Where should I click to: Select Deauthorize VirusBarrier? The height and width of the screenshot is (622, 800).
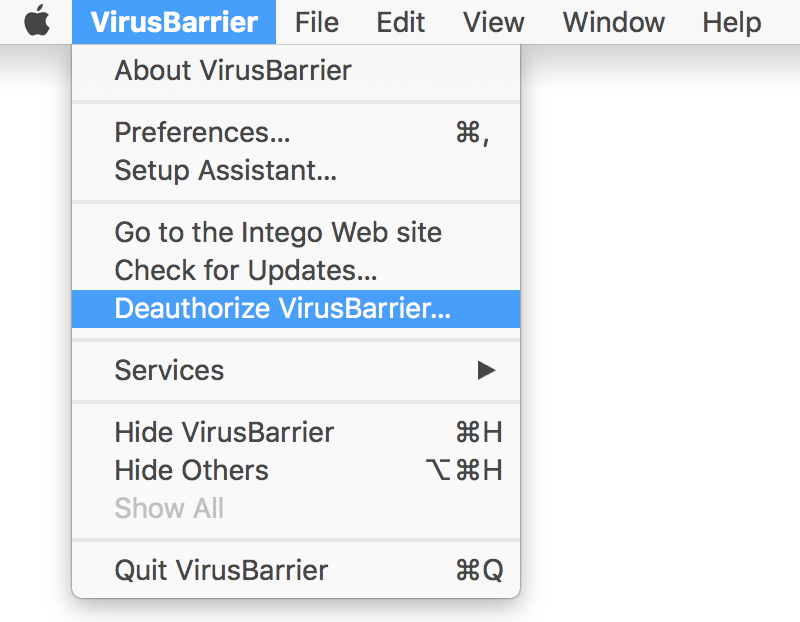pos(283,308)
